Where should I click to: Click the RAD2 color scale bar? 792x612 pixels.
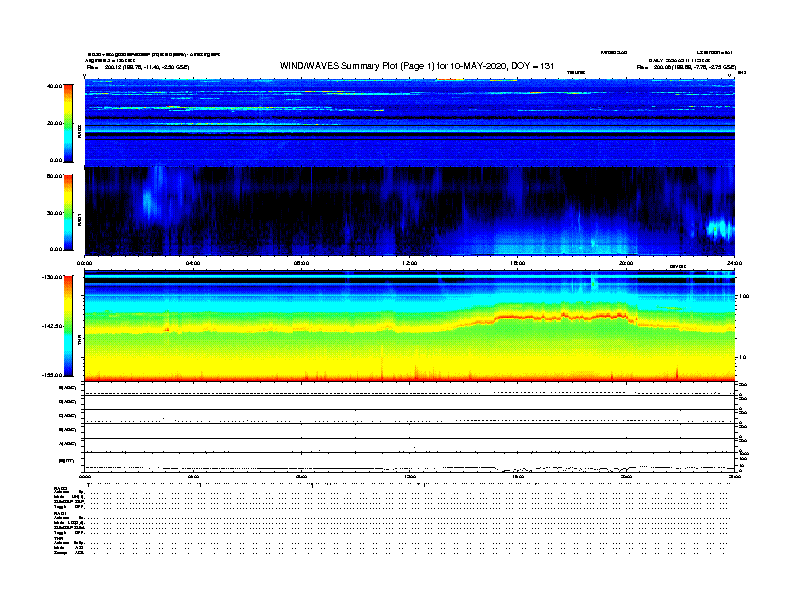[x=68, y=123]
